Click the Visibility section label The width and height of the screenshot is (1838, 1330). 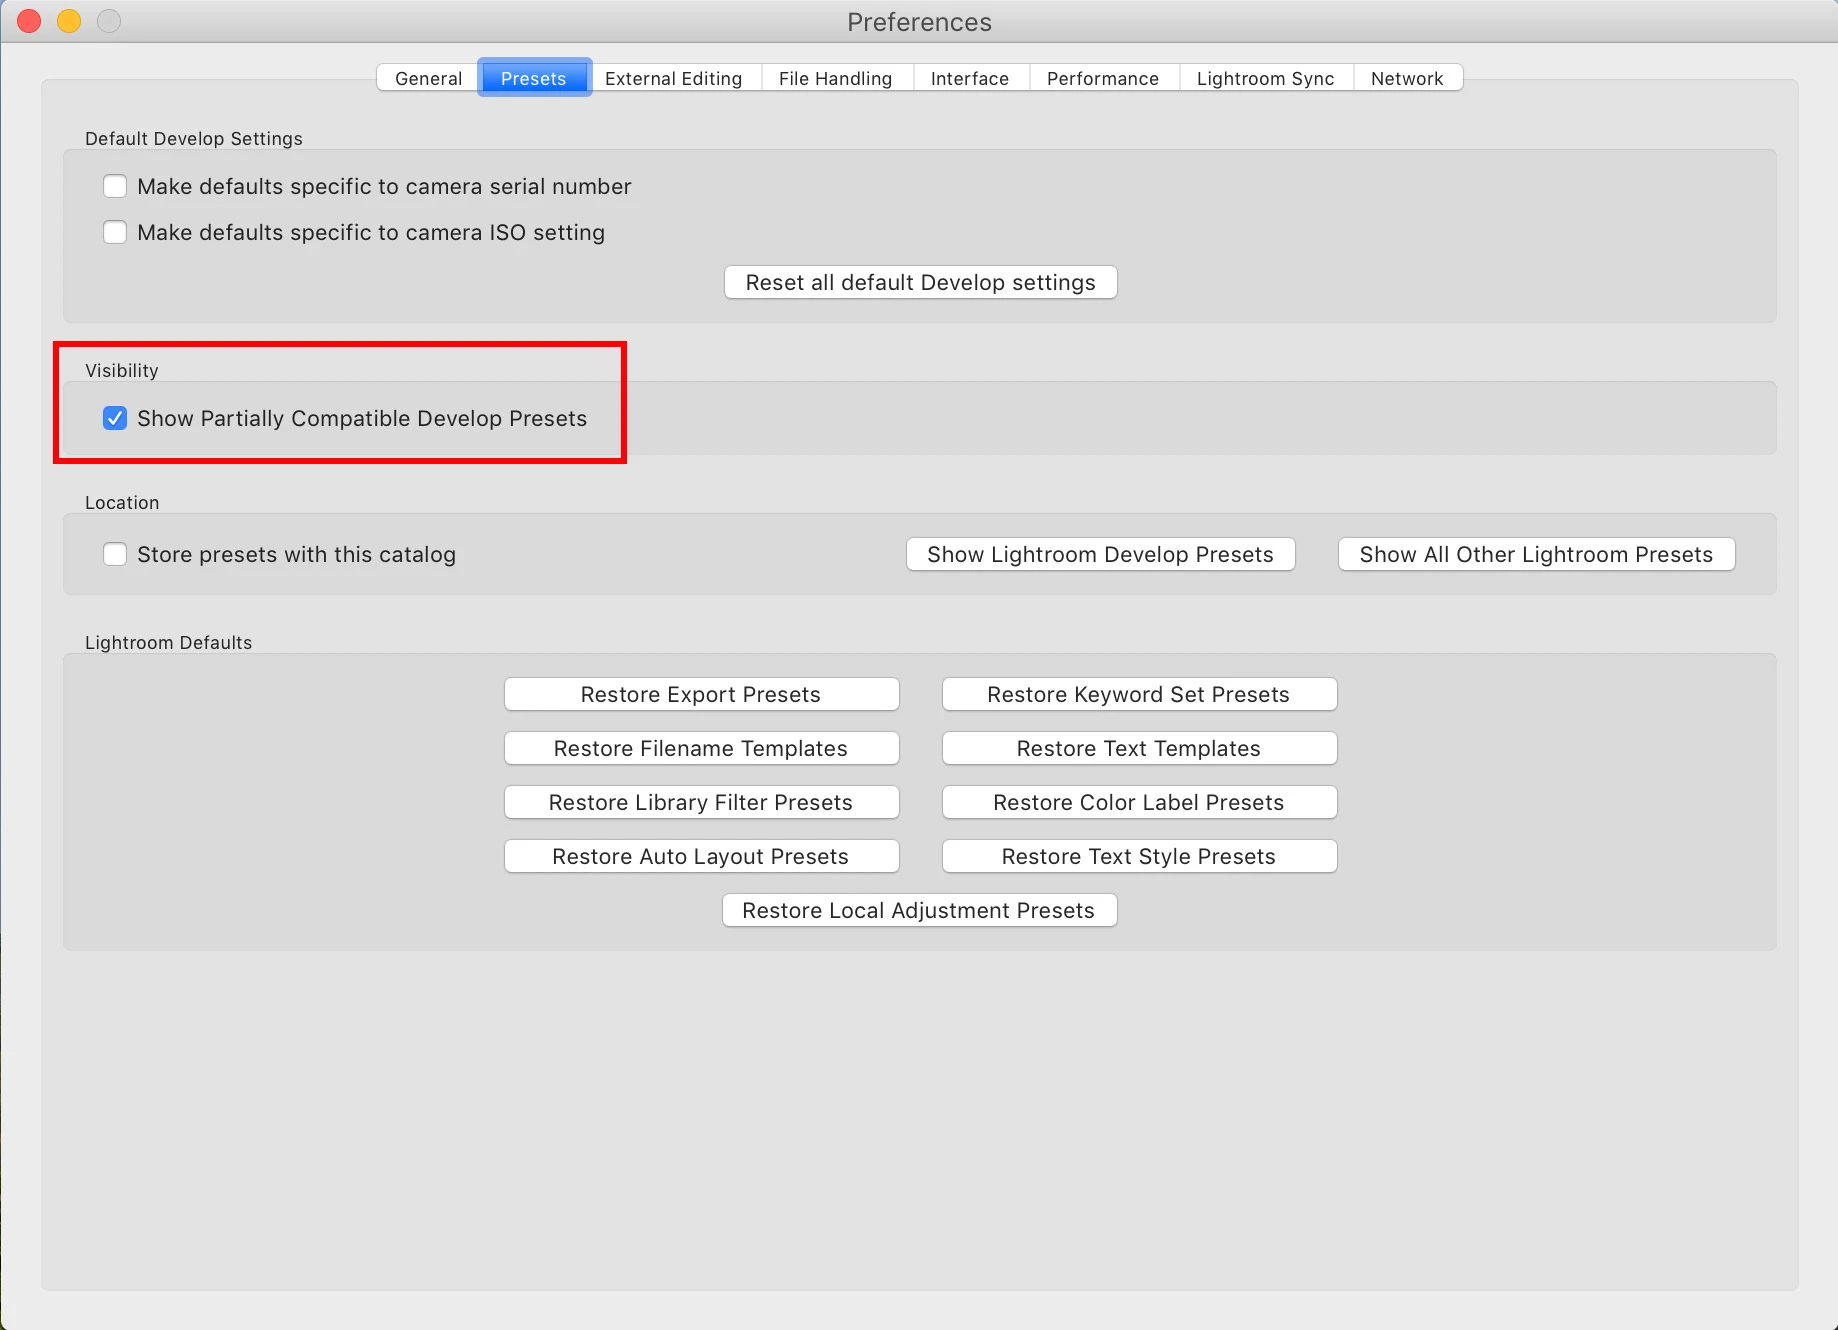tap(122, 370)
